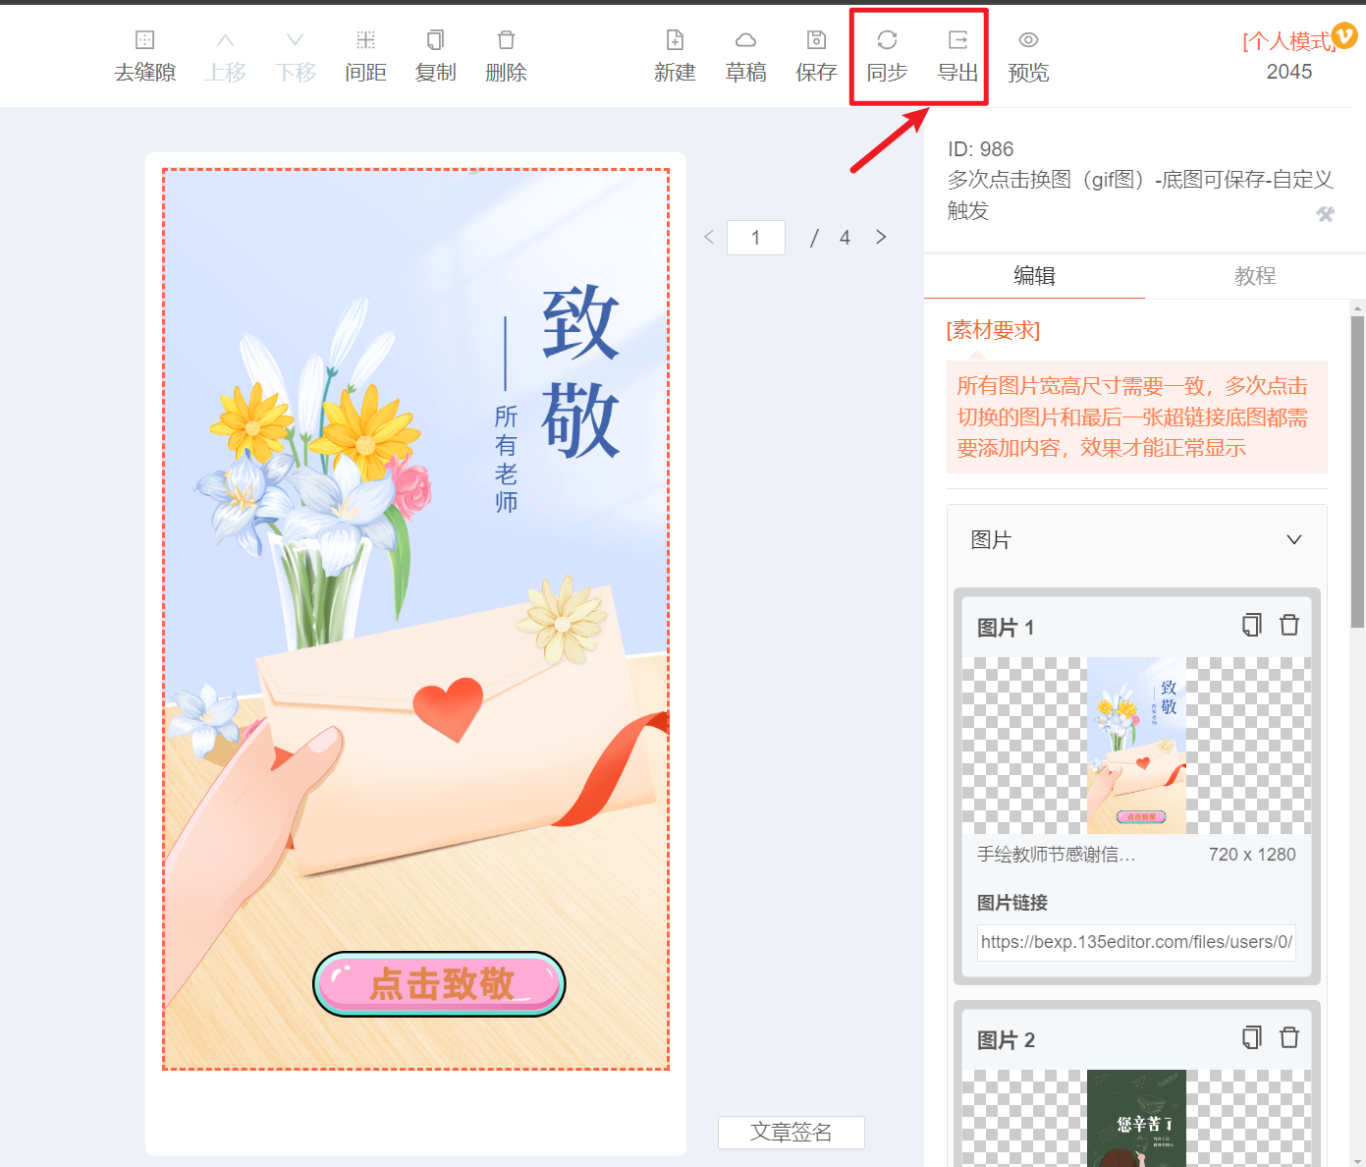Screen dimensions: 1366x1167
Task: Go to next page arrow
Action: tap(881, 237)
